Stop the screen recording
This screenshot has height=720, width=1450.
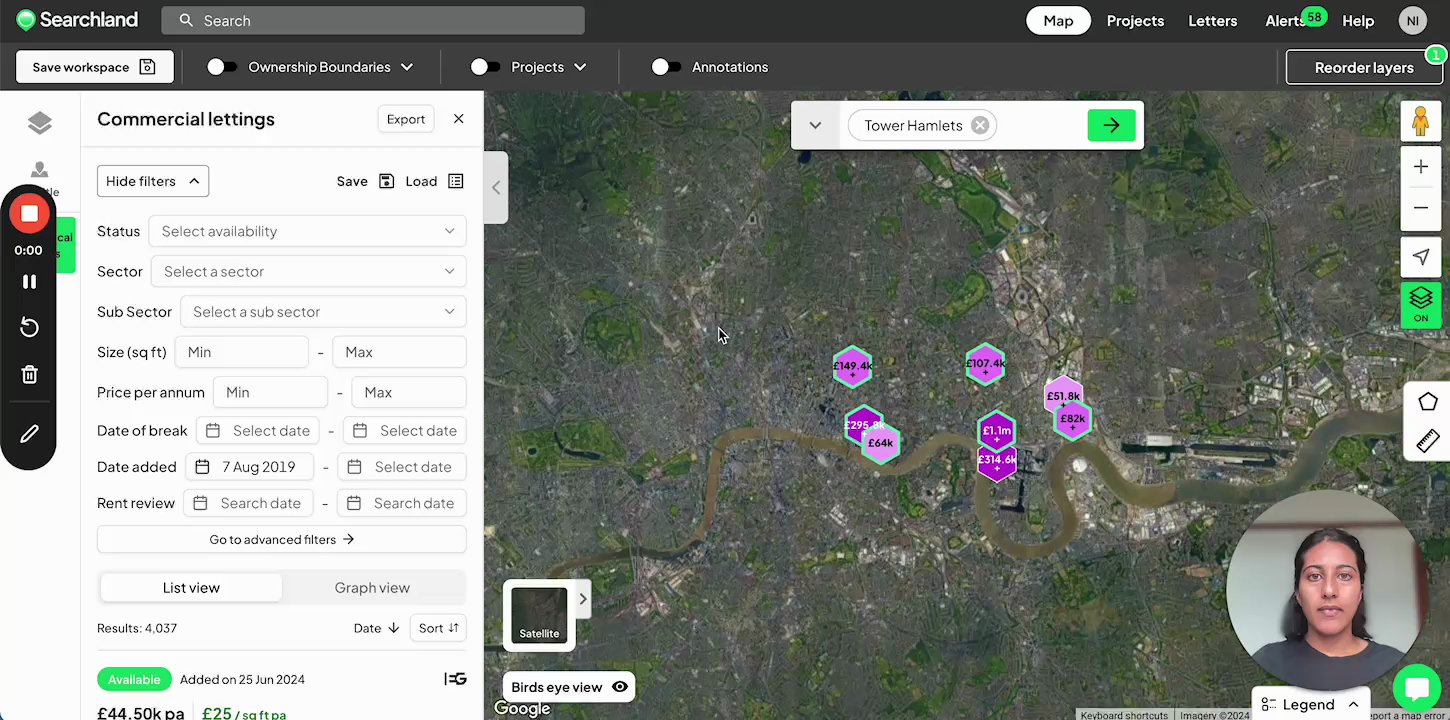[29, 213]
